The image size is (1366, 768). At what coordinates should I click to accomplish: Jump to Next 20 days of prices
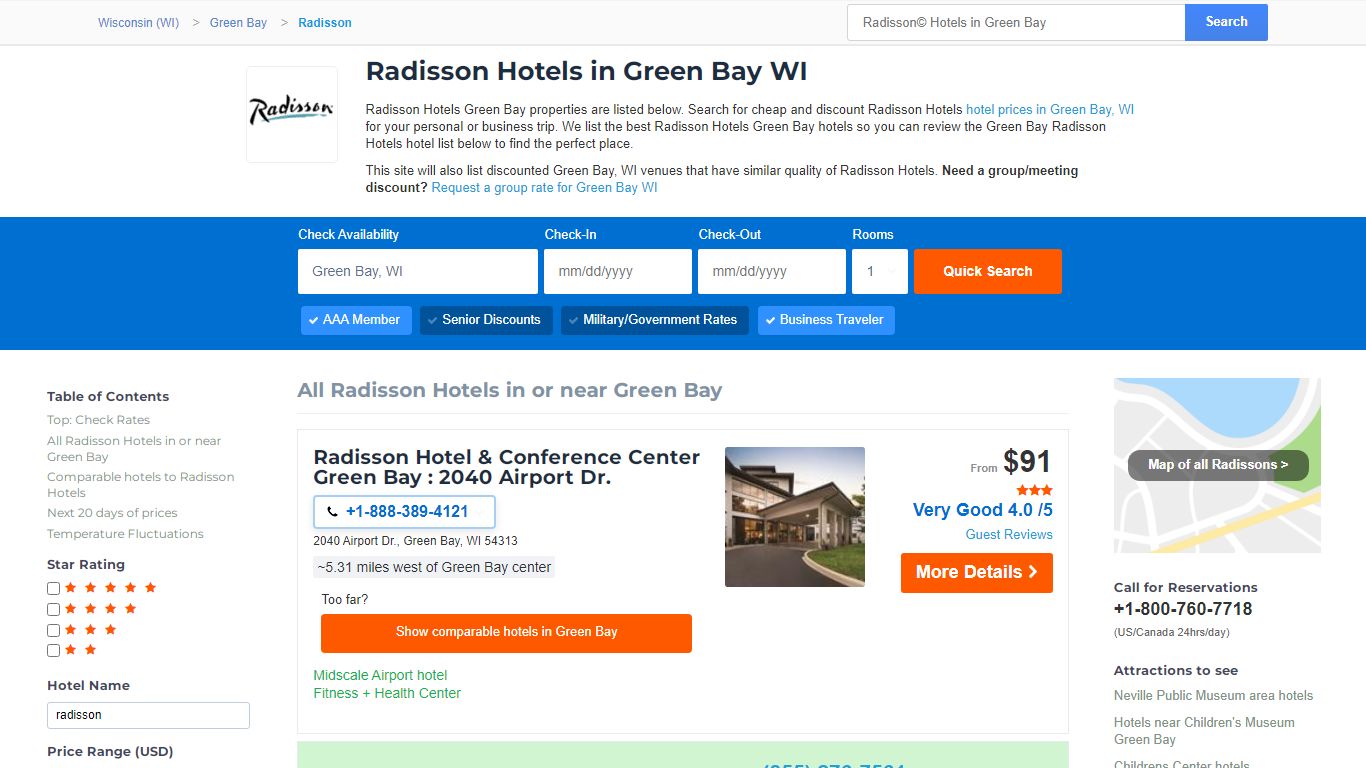click(112, 513)
